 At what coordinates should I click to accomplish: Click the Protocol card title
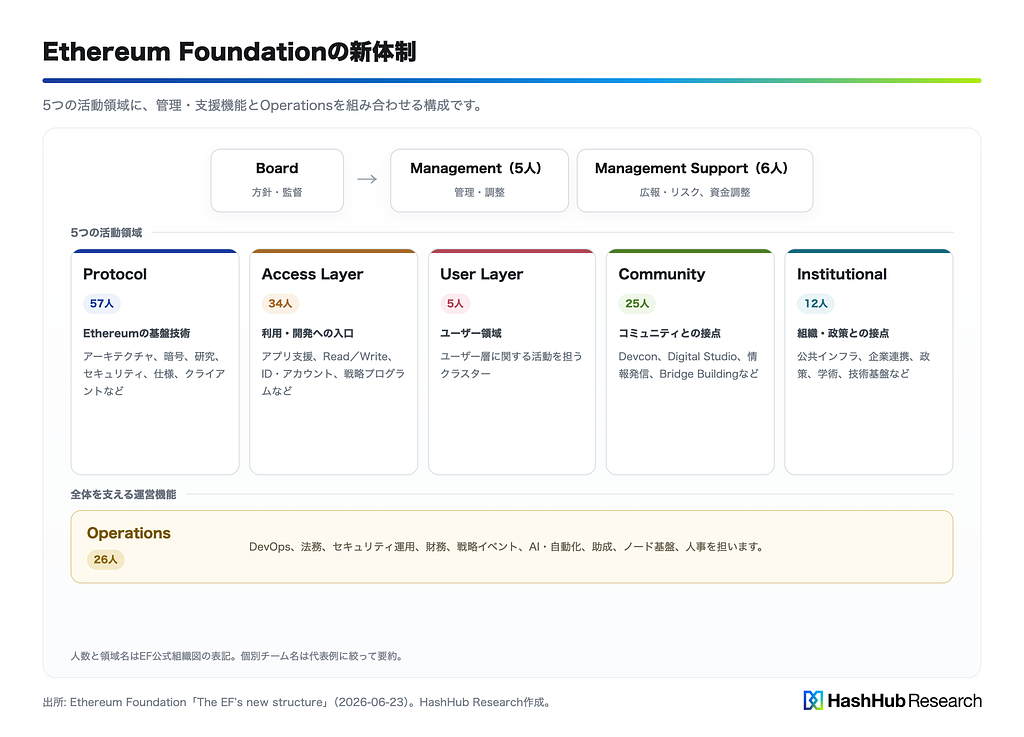click(115, 274)
